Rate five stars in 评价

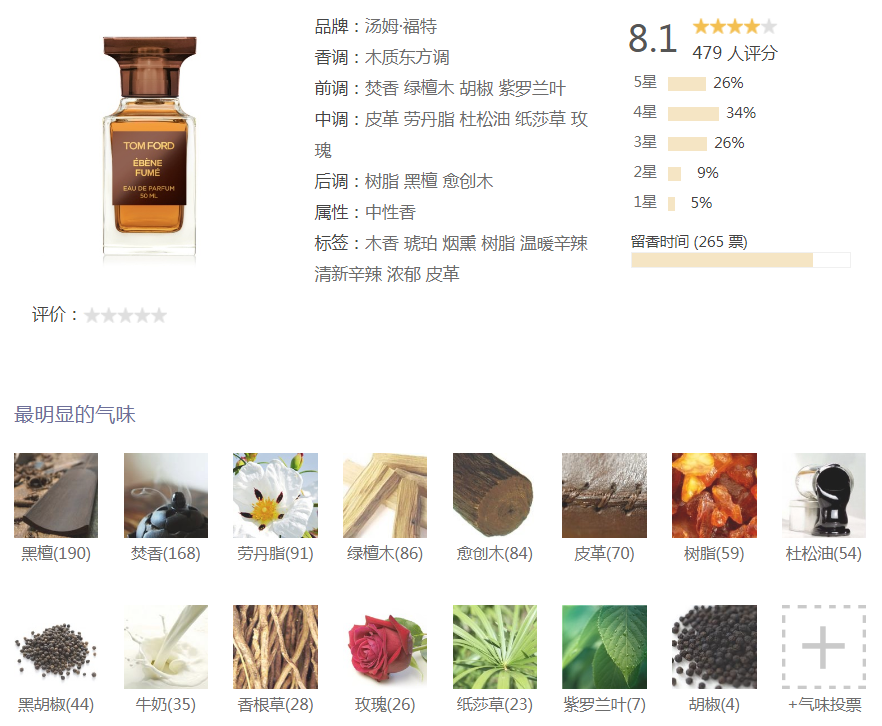[159, 315]
